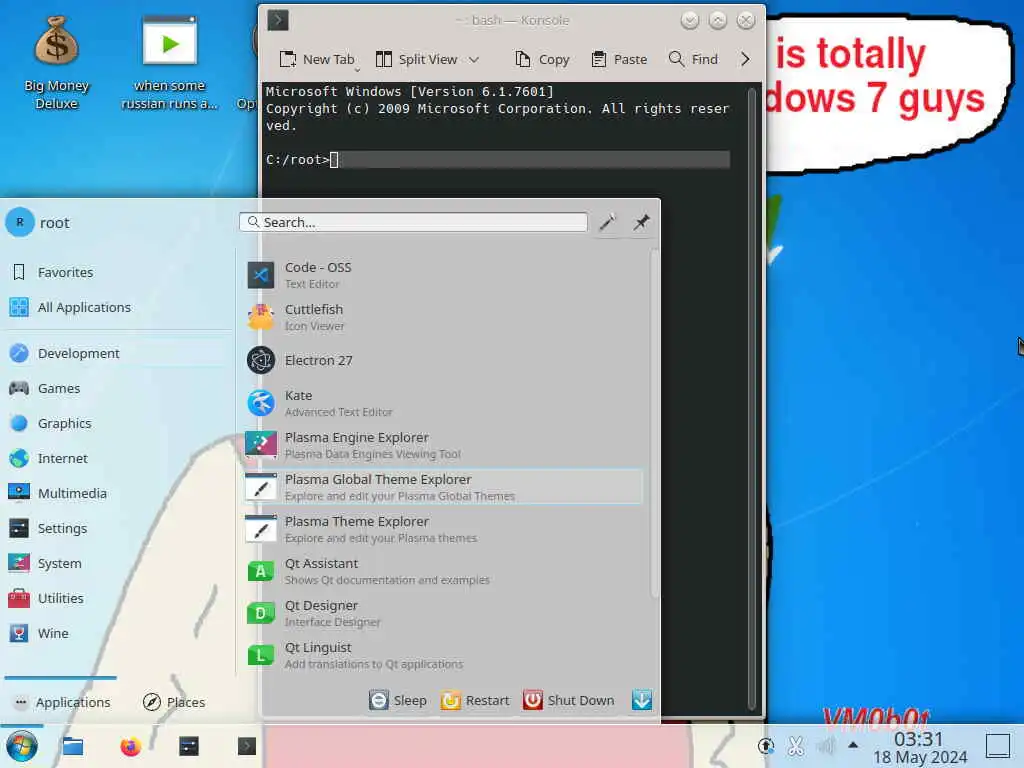Click the Sleep button
The width and height of the screenshot is (1024, 768).
pyautogui.click(x=398, y=700)
